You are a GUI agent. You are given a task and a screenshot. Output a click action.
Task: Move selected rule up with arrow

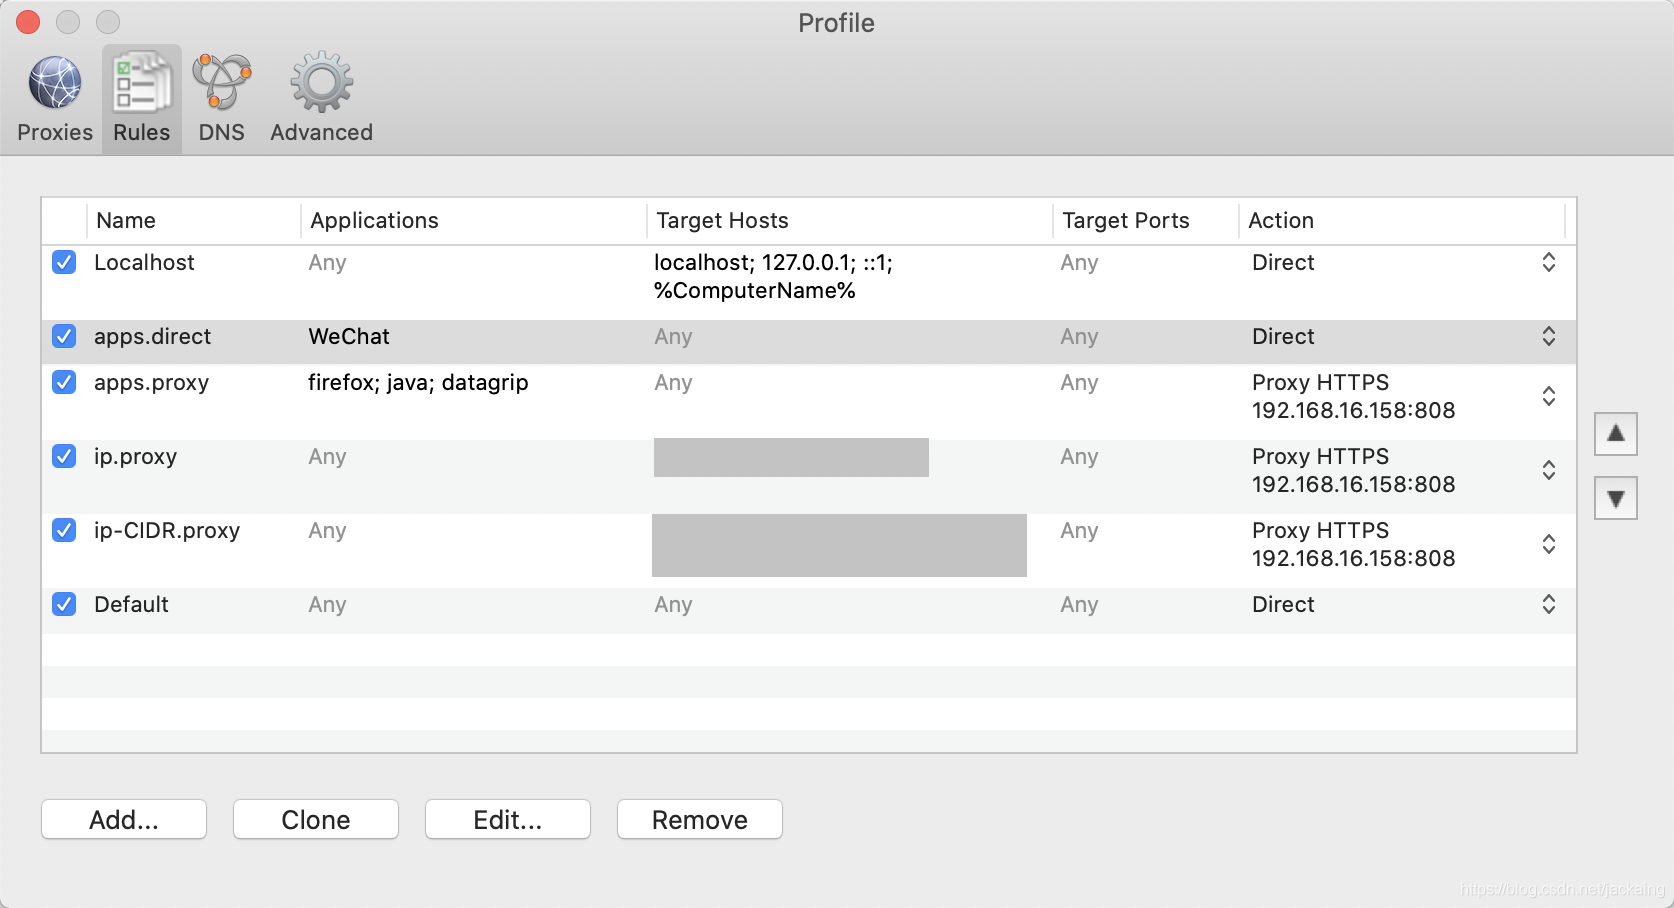coord(1615,434)
